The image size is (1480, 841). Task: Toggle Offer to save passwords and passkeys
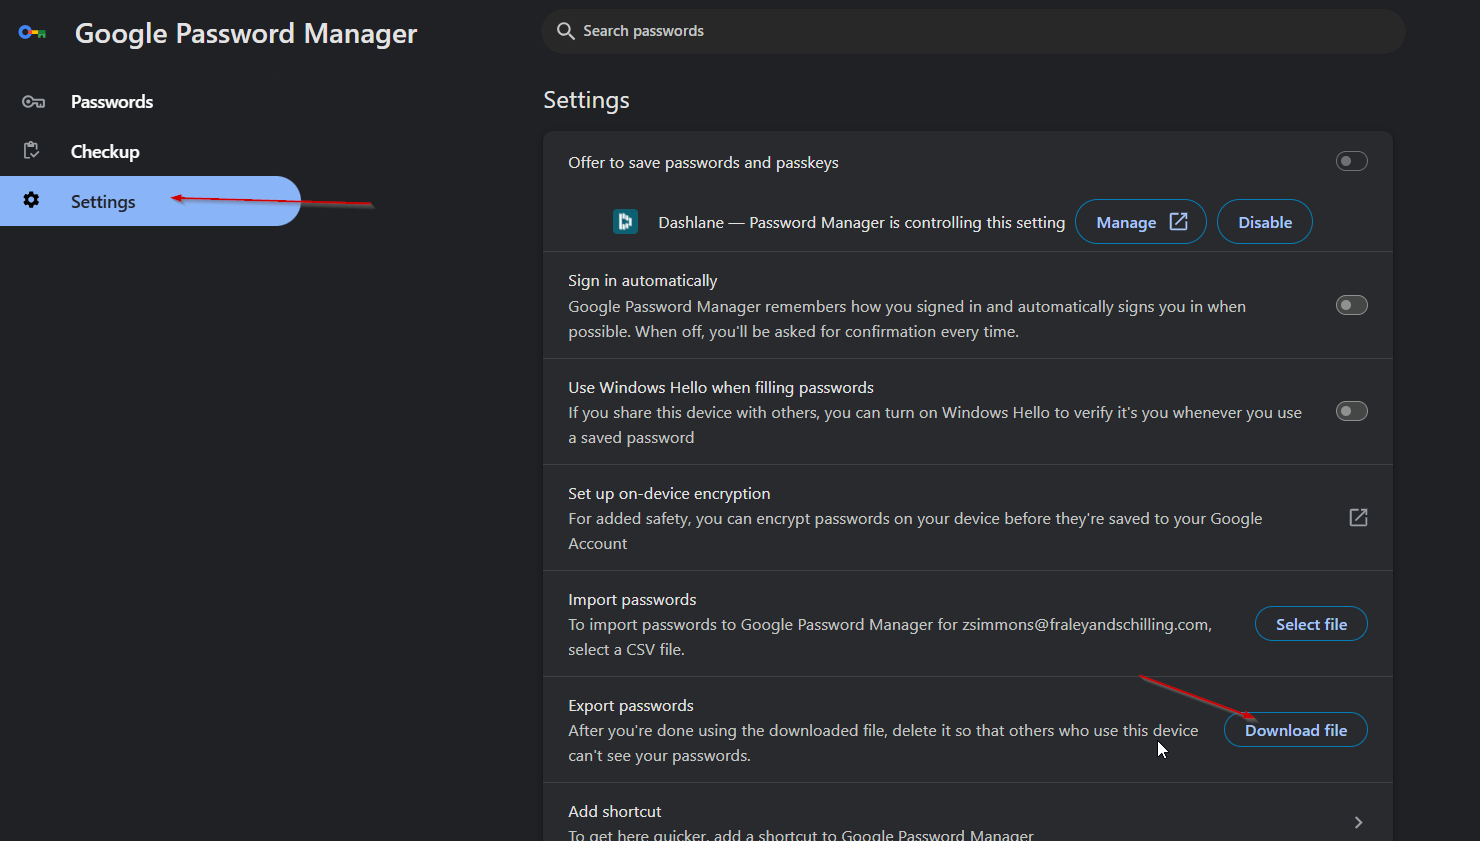(1352, 161)
